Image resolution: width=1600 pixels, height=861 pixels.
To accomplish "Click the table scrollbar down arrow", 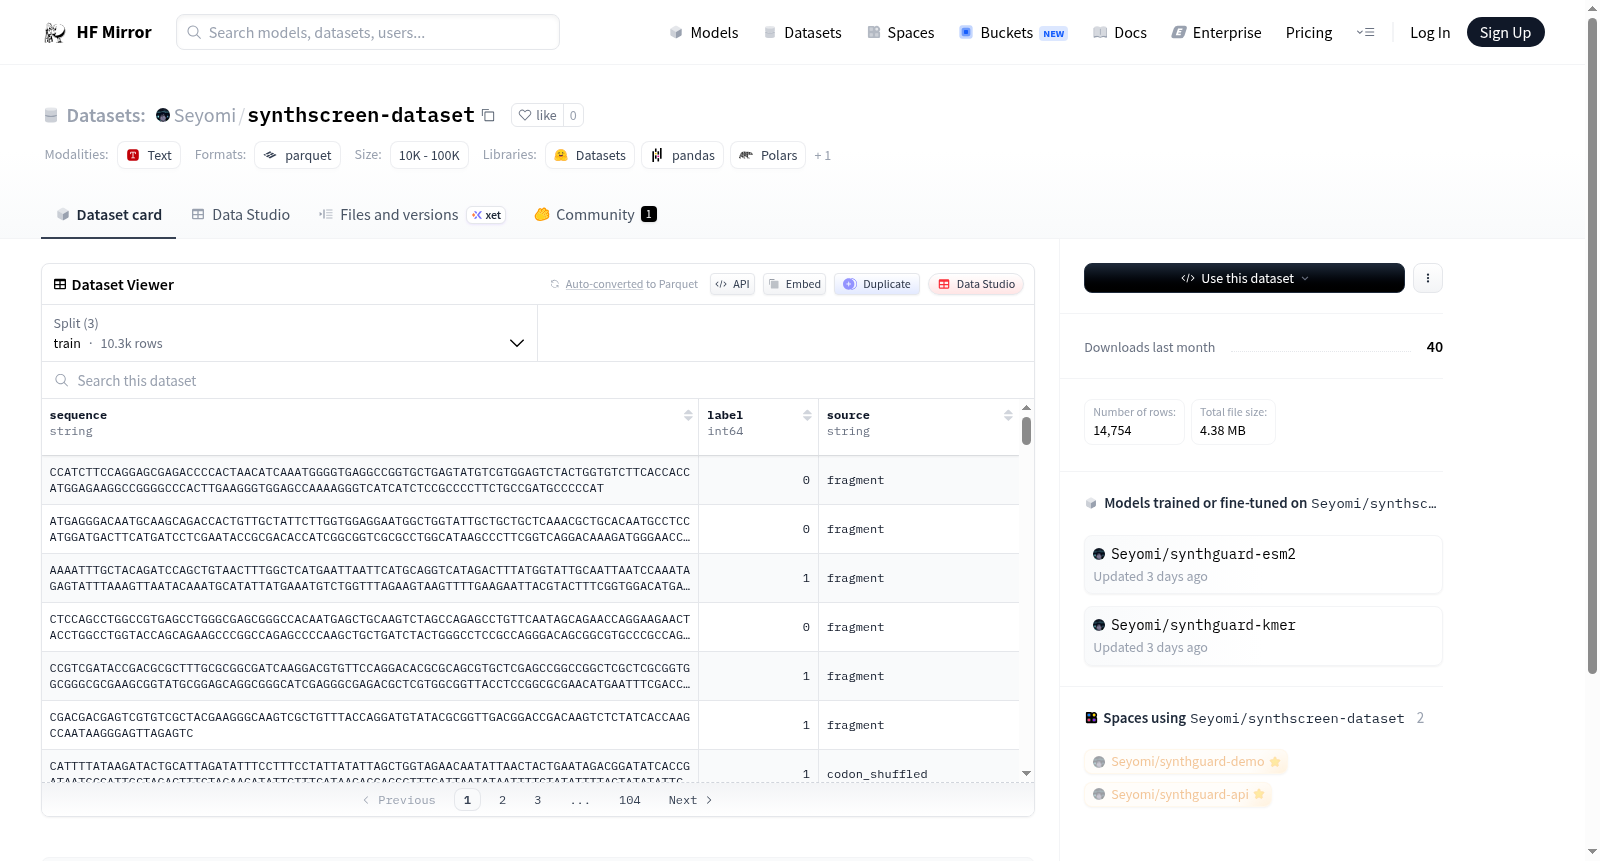I will point(1026,773).
